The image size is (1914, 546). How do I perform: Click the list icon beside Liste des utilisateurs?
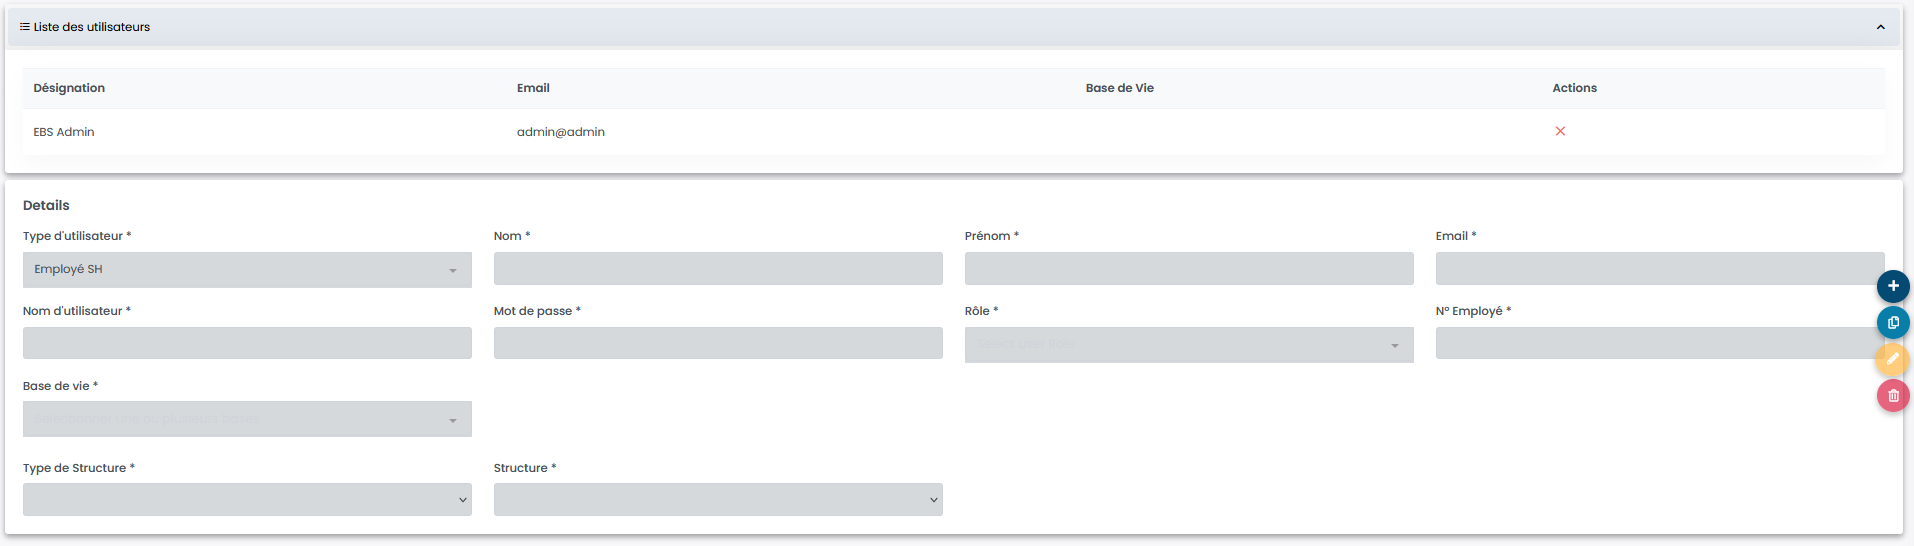coord(25,27)
